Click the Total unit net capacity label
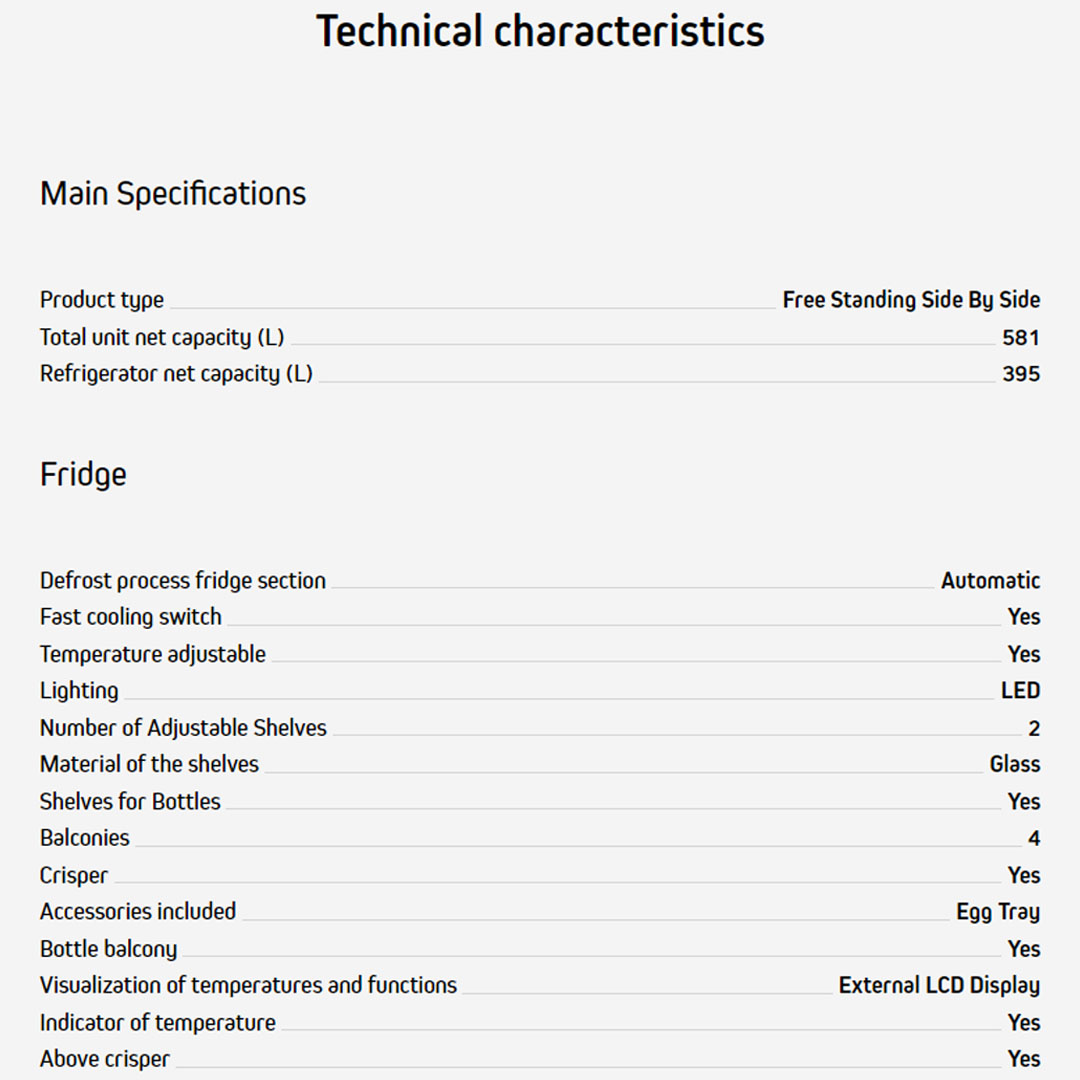The image size is (1080, 1080). coord(162,337)
